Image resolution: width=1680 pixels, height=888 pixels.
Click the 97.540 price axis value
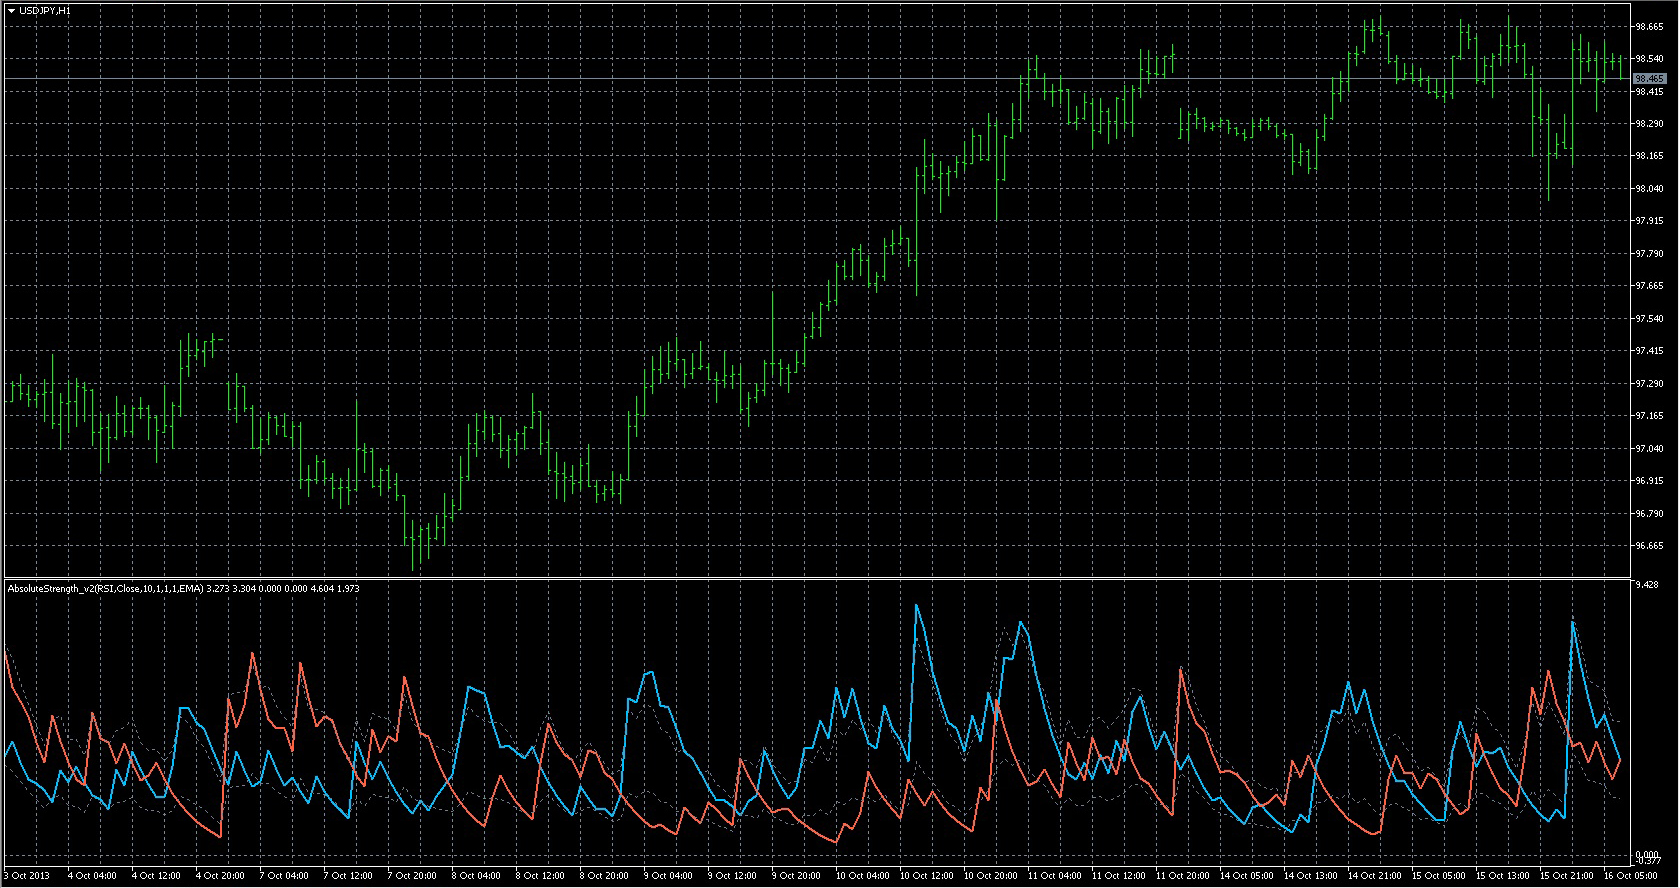click(x=1649, y=319)
